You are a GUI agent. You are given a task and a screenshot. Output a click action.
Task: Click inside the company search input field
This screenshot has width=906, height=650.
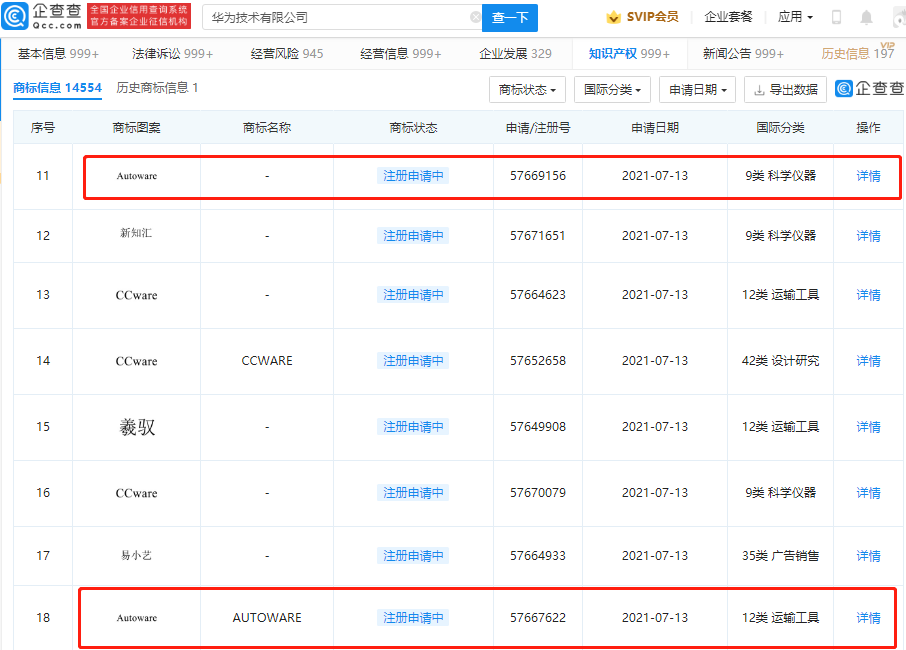click(330, 17)
